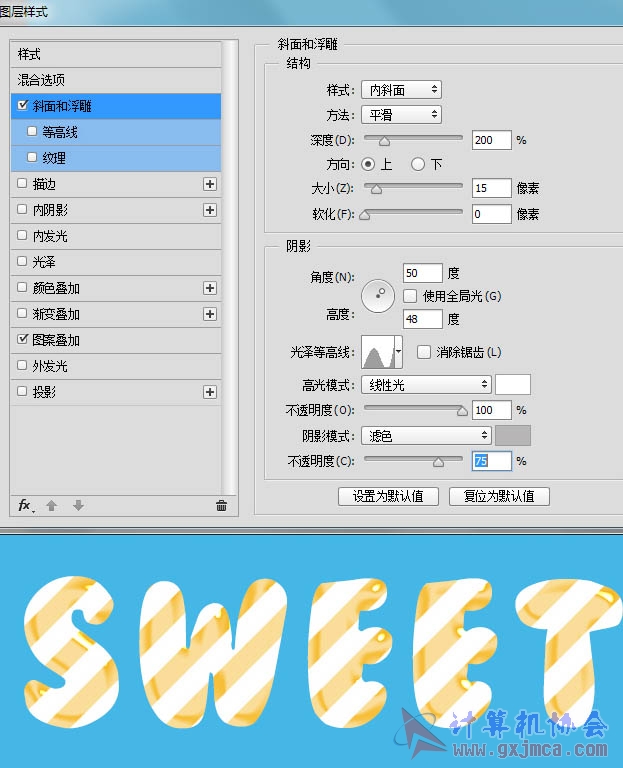
Task: Enable the 等高线 checkbox
Action: pos(32,131)
